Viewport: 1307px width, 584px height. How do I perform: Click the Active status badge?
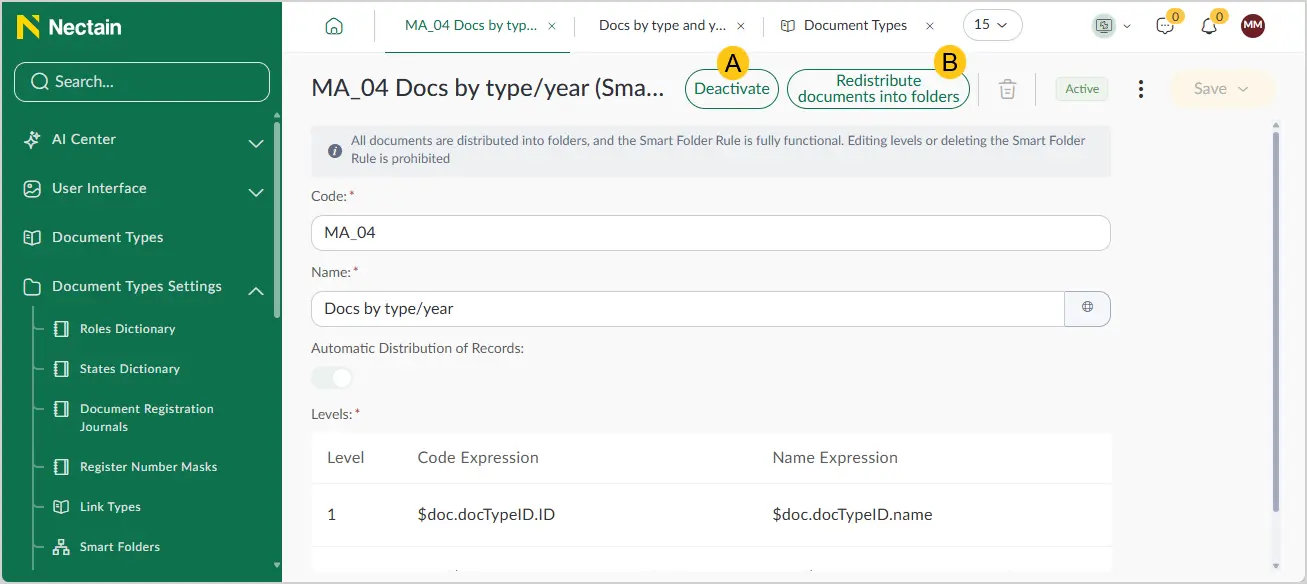pos(1082,89)
